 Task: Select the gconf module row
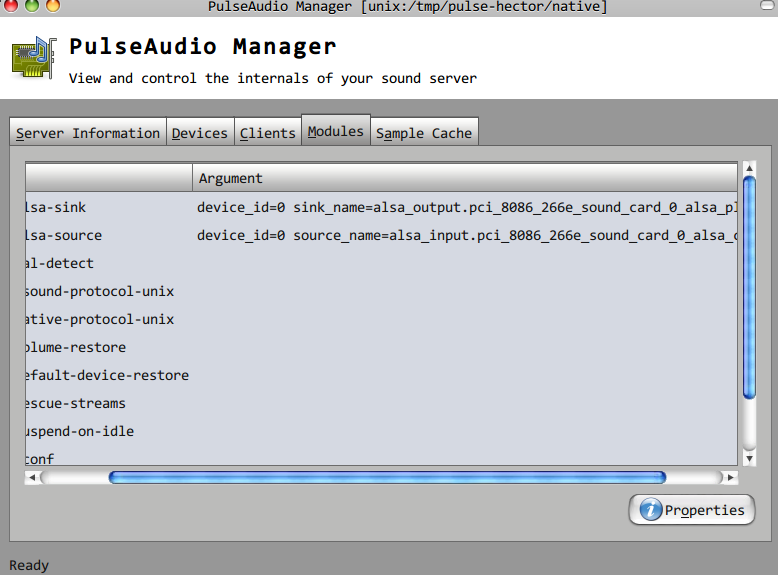(x=381, y=456)
